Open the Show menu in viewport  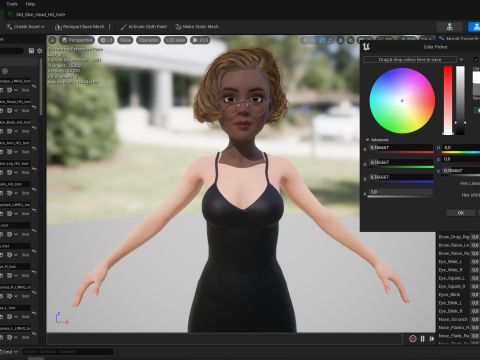125,40
